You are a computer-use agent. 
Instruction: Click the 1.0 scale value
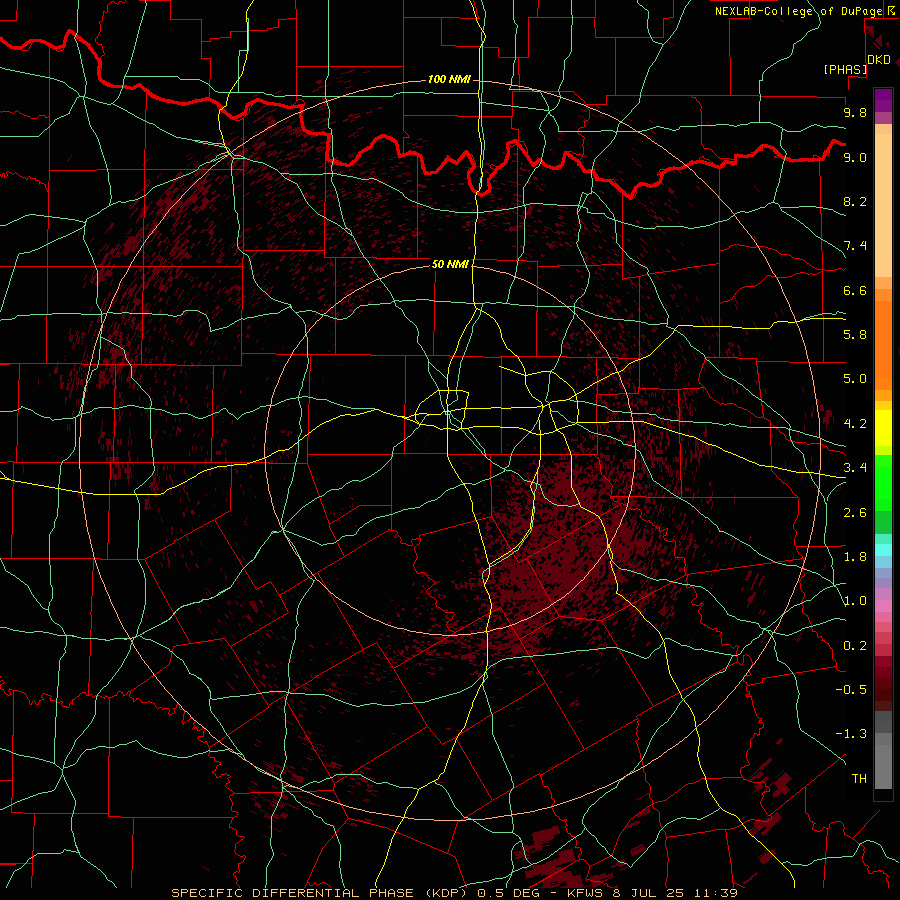[x=855, y=601]
